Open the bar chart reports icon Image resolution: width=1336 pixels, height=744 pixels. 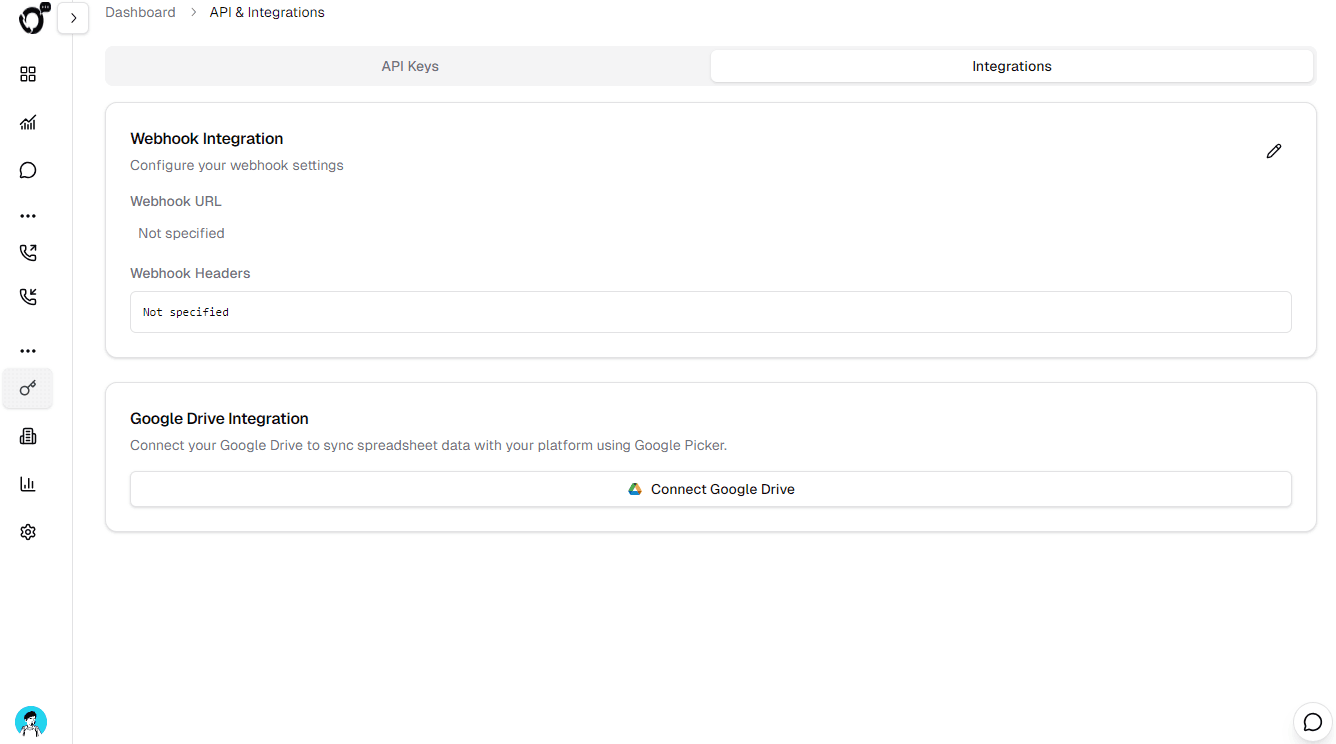[27, 483]
